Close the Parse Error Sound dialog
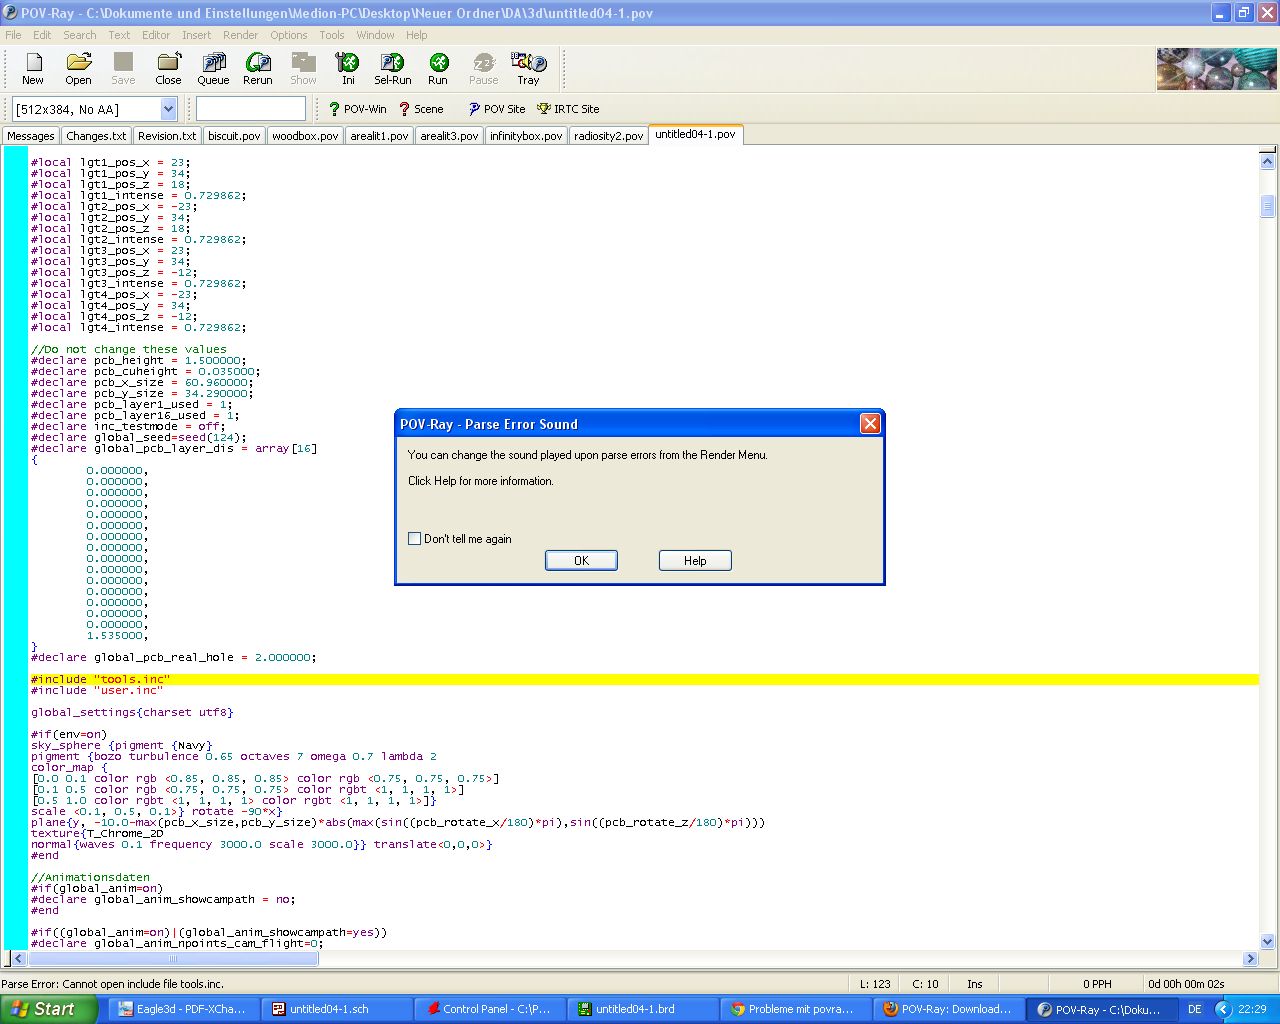This screenshot has width=1280, height=1024. 870,424
